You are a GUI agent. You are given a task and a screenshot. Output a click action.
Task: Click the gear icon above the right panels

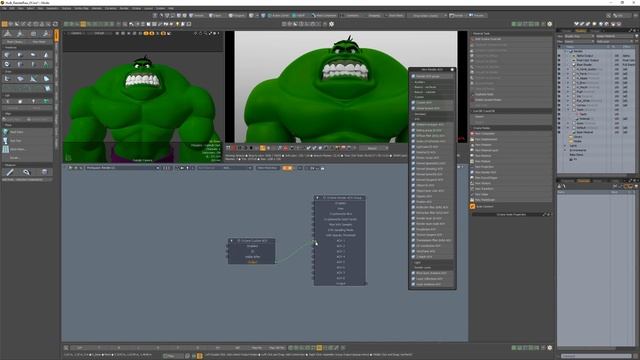point(550,24)
